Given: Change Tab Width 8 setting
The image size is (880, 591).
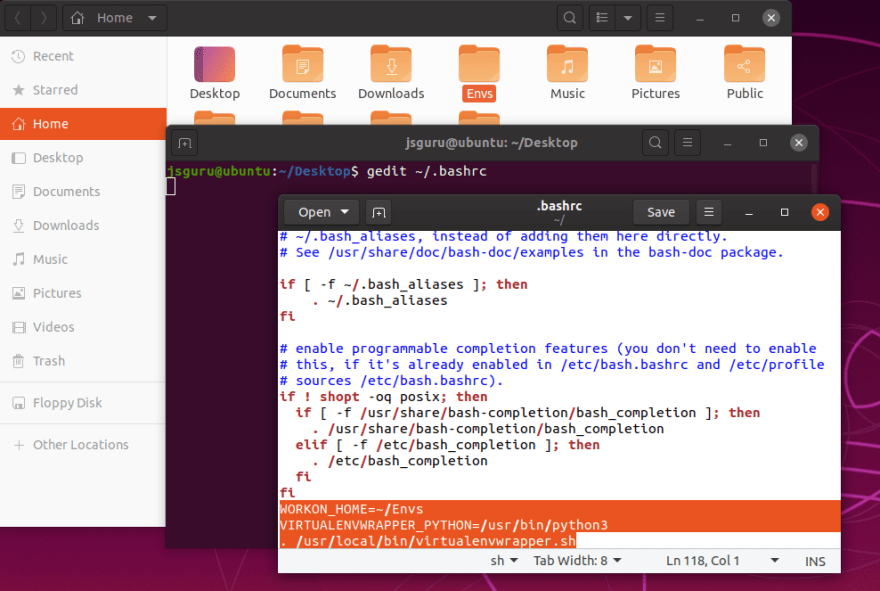Looking at the screenshot, I should [x=578, y=561].
